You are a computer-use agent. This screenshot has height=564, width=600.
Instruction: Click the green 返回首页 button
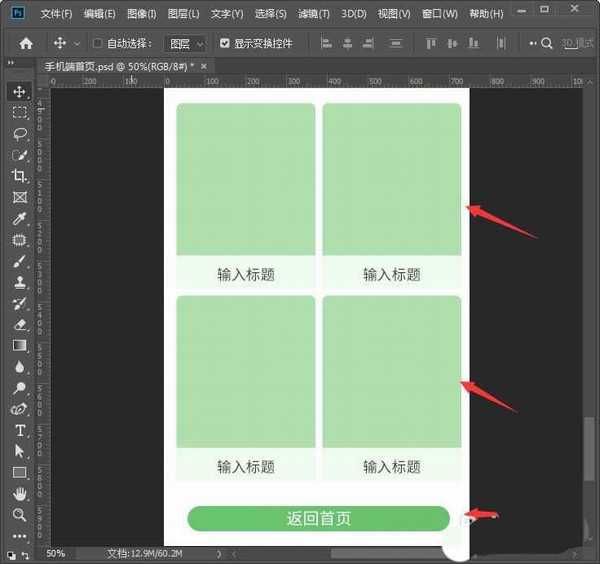pos(318,518)
